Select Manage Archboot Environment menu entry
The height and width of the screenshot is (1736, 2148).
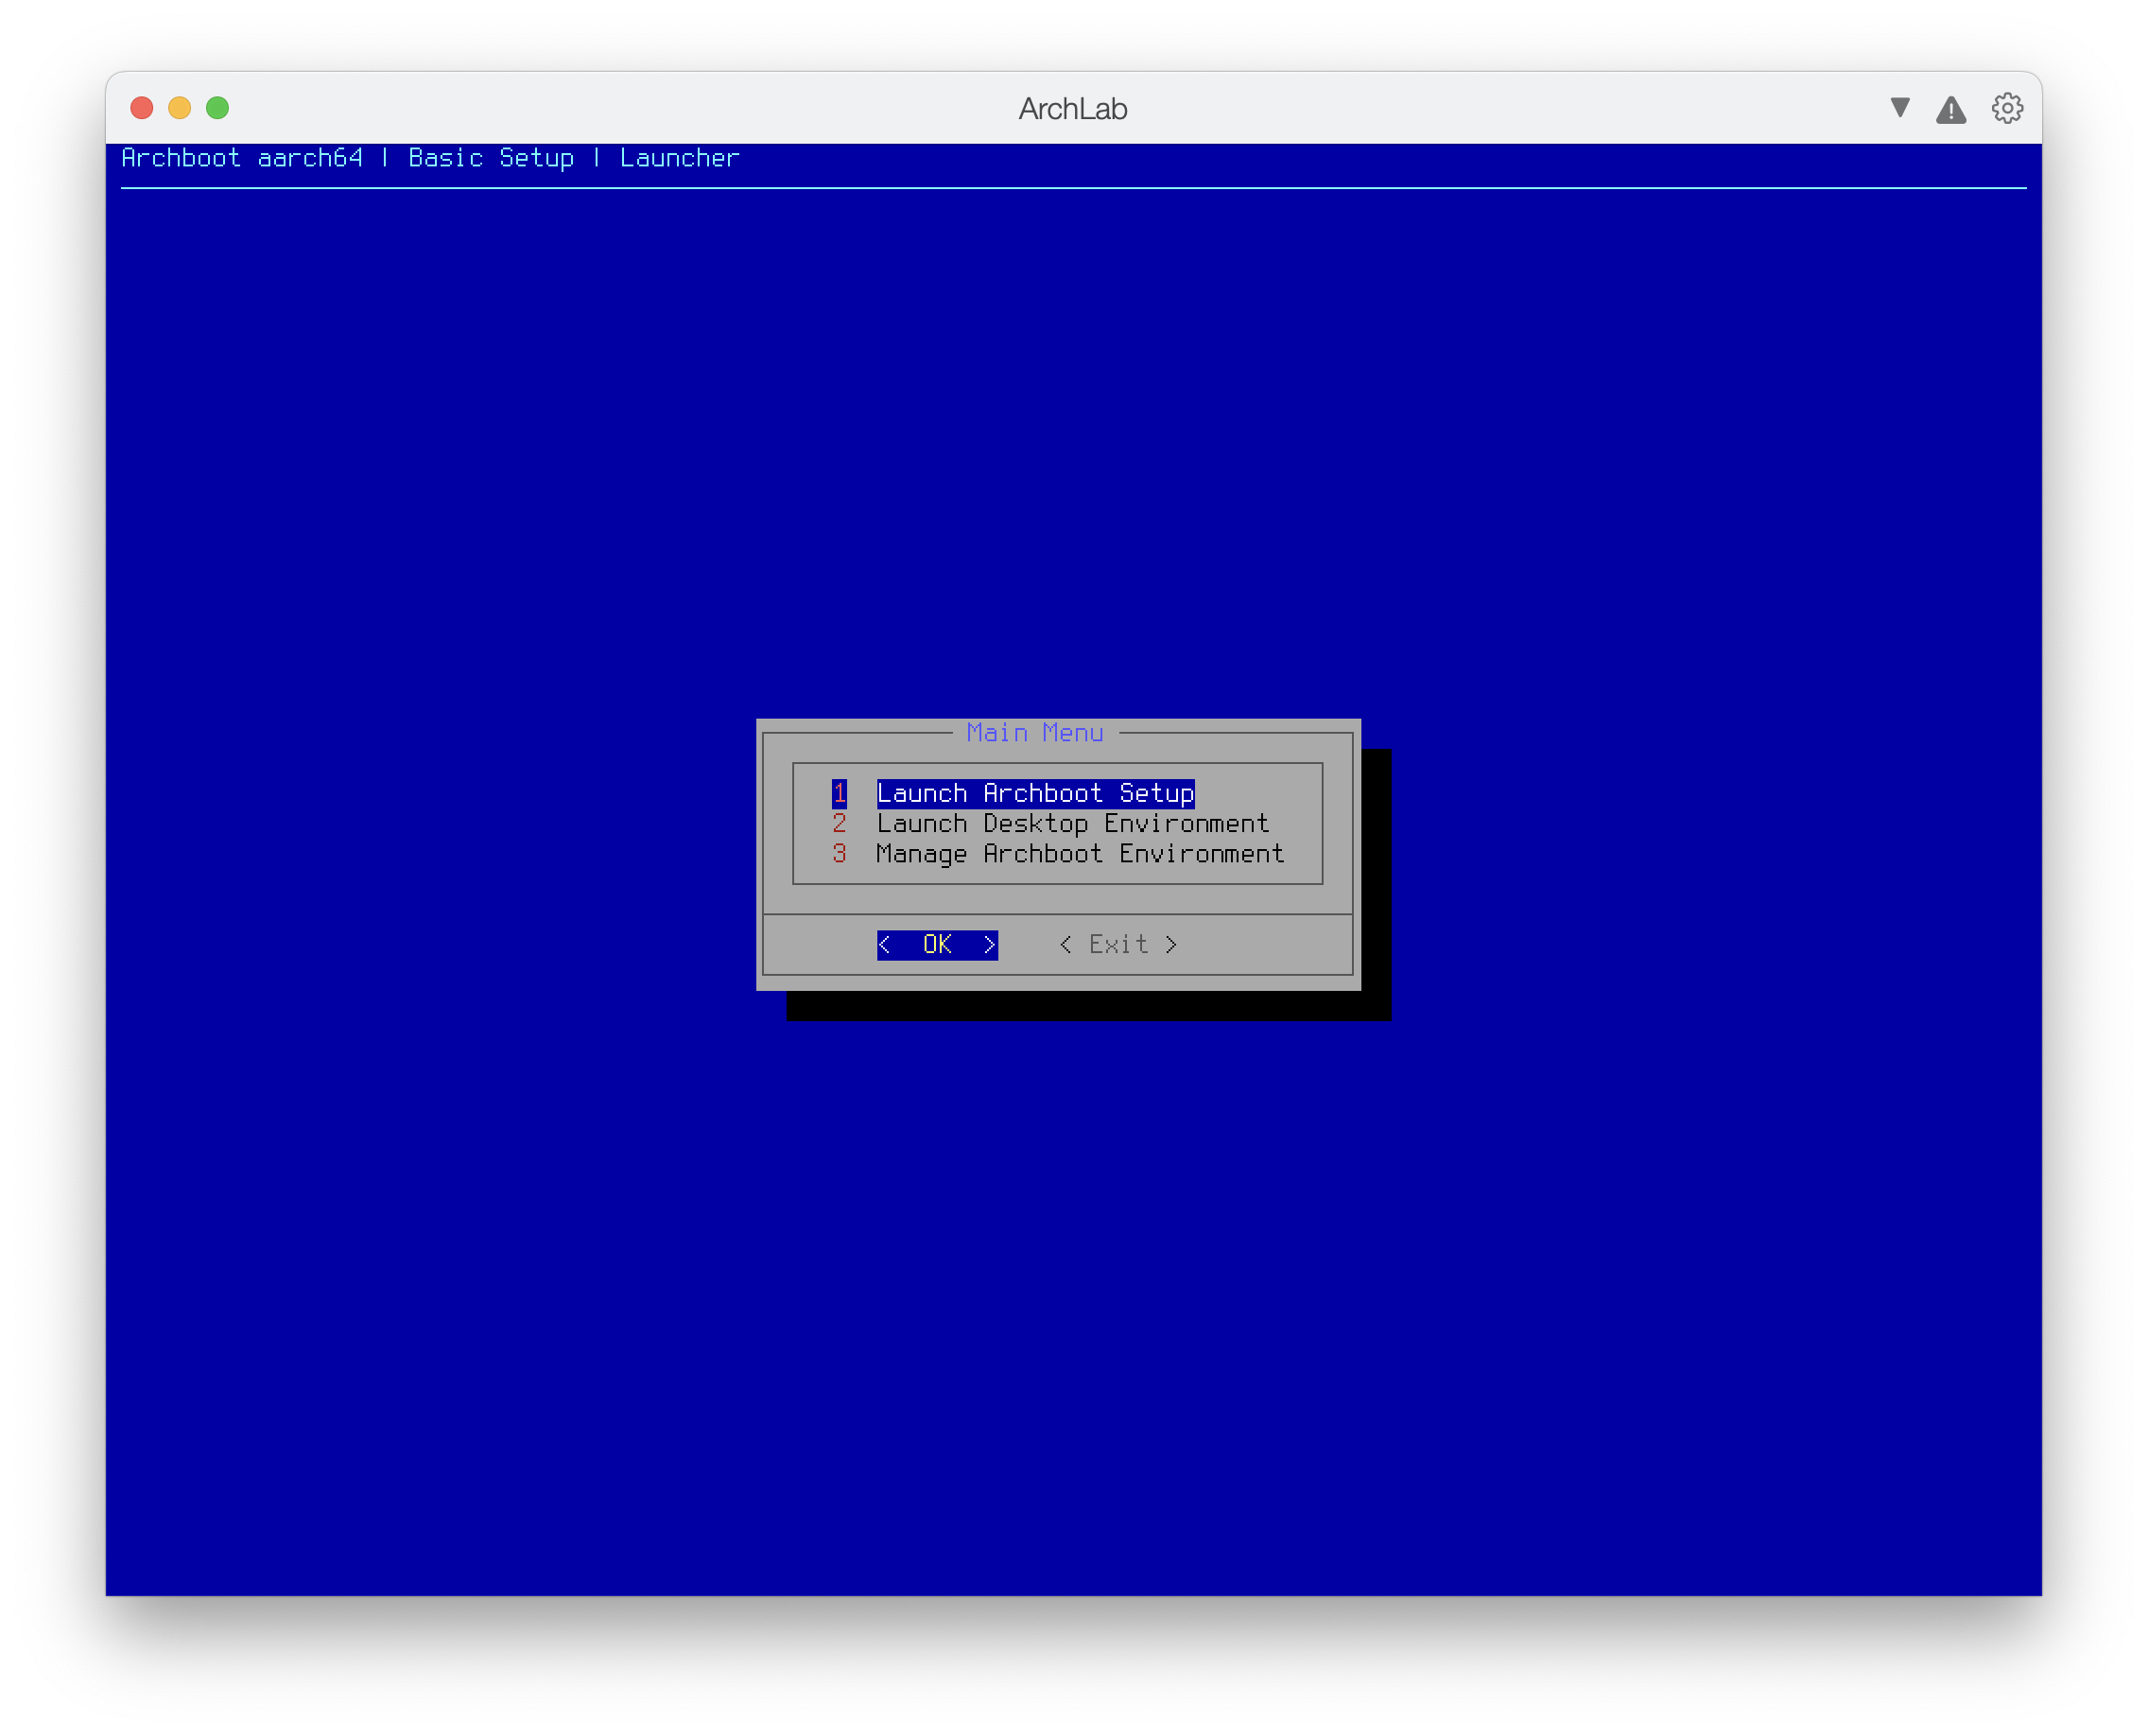coord(1079,853)
